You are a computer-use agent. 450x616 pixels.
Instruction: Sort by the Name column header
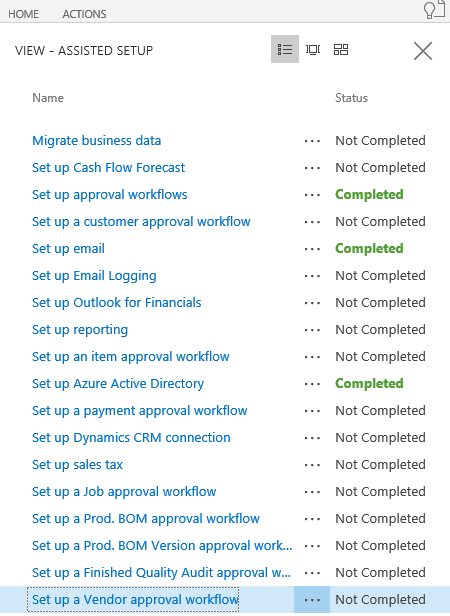[x=48, y=98]
